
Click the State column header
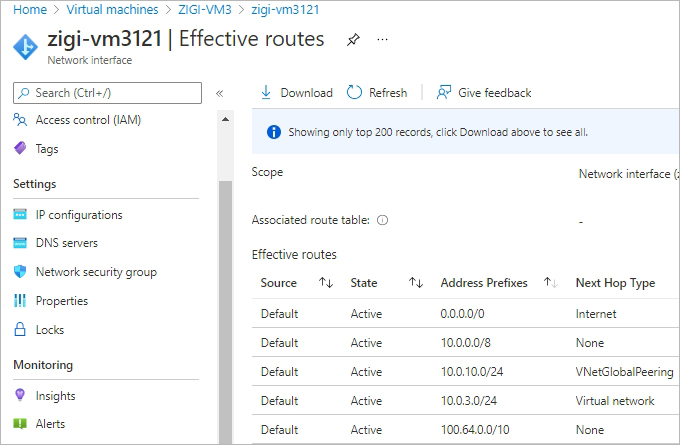pos(364,283)
